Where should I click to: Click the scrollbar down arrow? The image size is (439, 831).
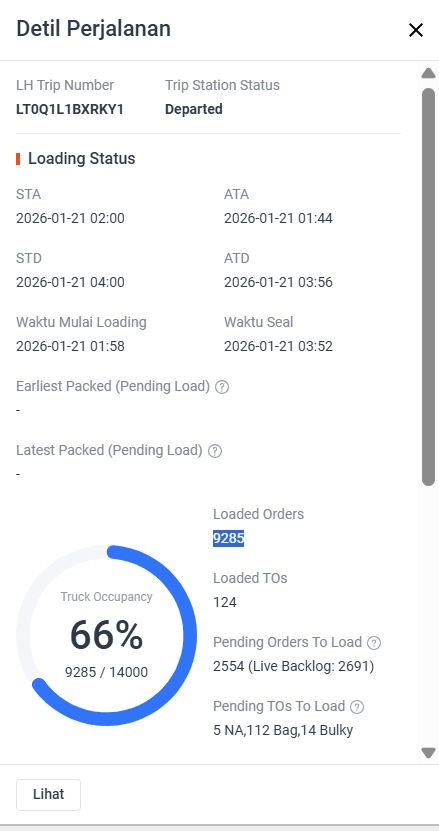(428, 753)
